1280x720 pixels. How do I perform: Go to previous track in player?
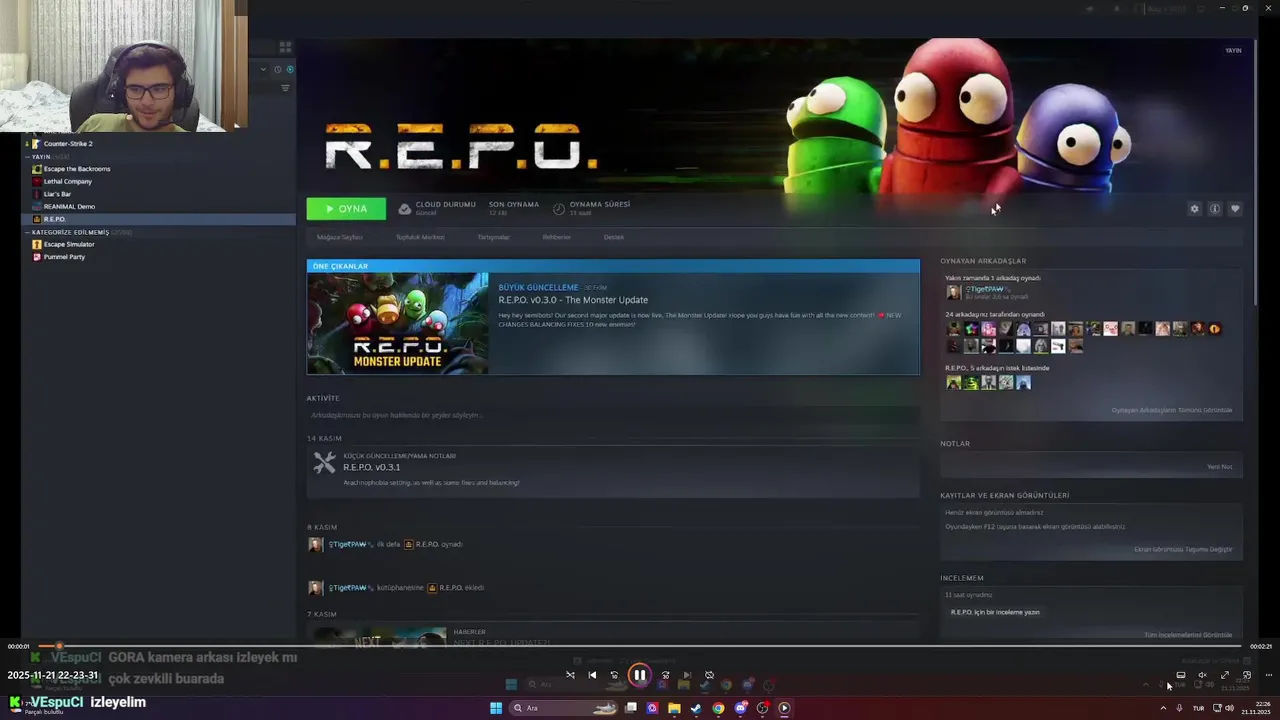(592, 675)
